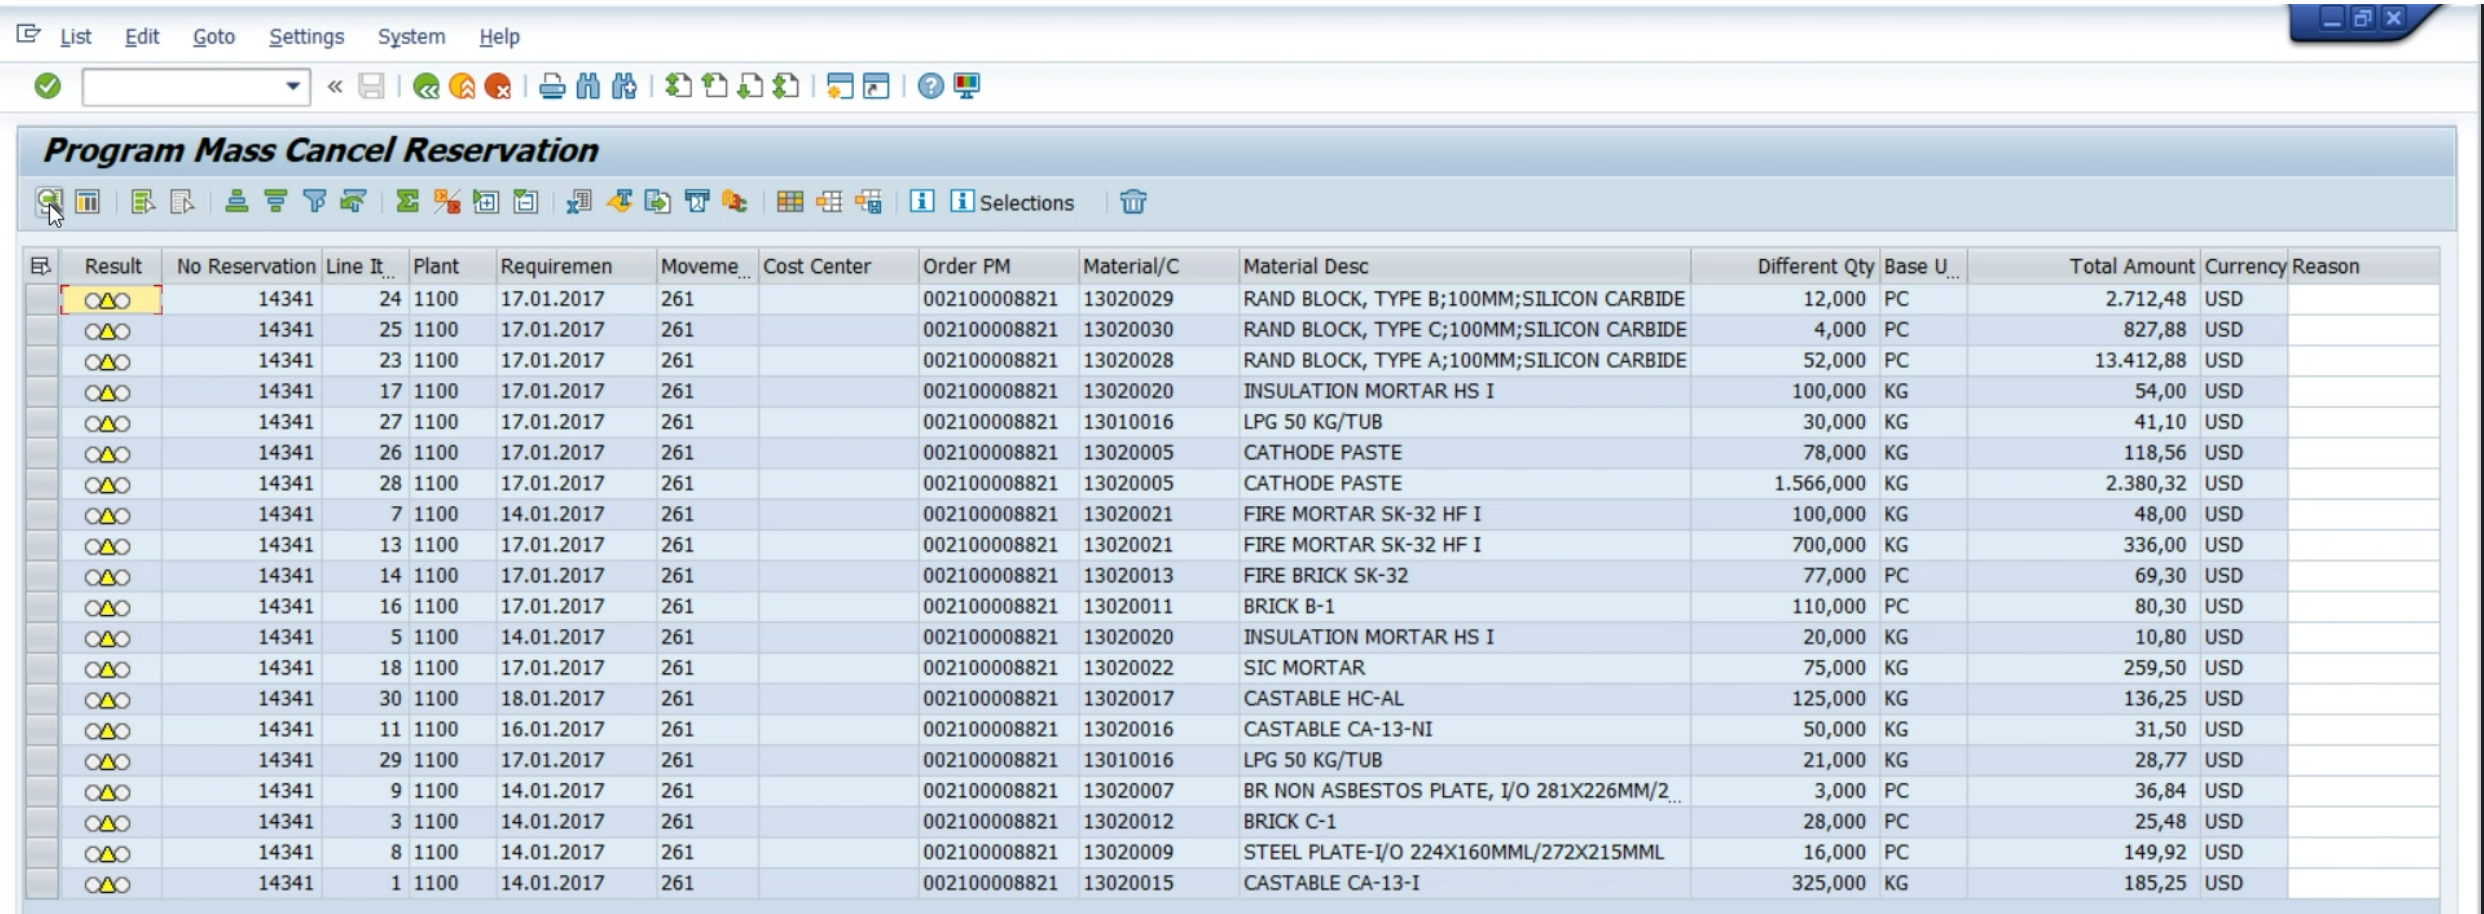Click the trash can delete icon
The width and height of the screenshot is (2484, 914).
tap(1132, 202)
